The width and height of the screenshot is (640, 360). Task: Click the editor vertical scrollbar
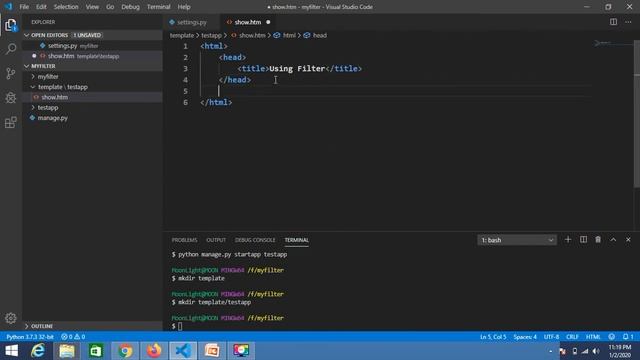[637, 114]
